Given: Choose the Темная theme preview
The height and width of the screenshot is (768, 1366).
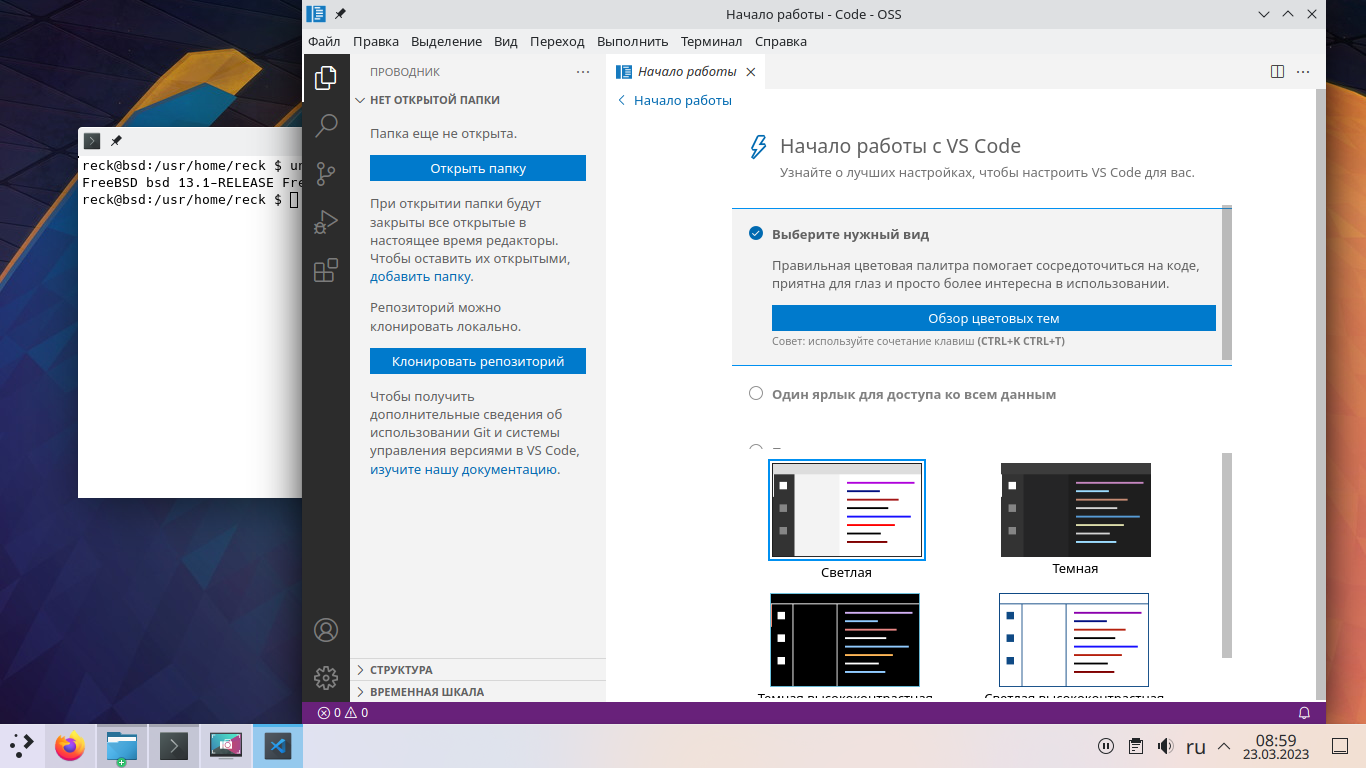Looking at the screenshot, I should tap(1076, 510).
